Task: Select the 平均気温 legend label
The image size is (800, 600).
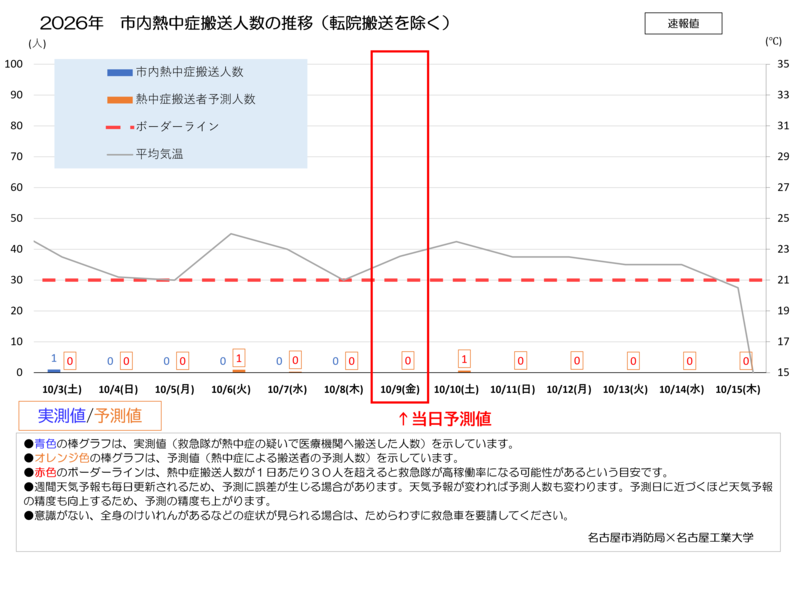Action: coord(159,154)
